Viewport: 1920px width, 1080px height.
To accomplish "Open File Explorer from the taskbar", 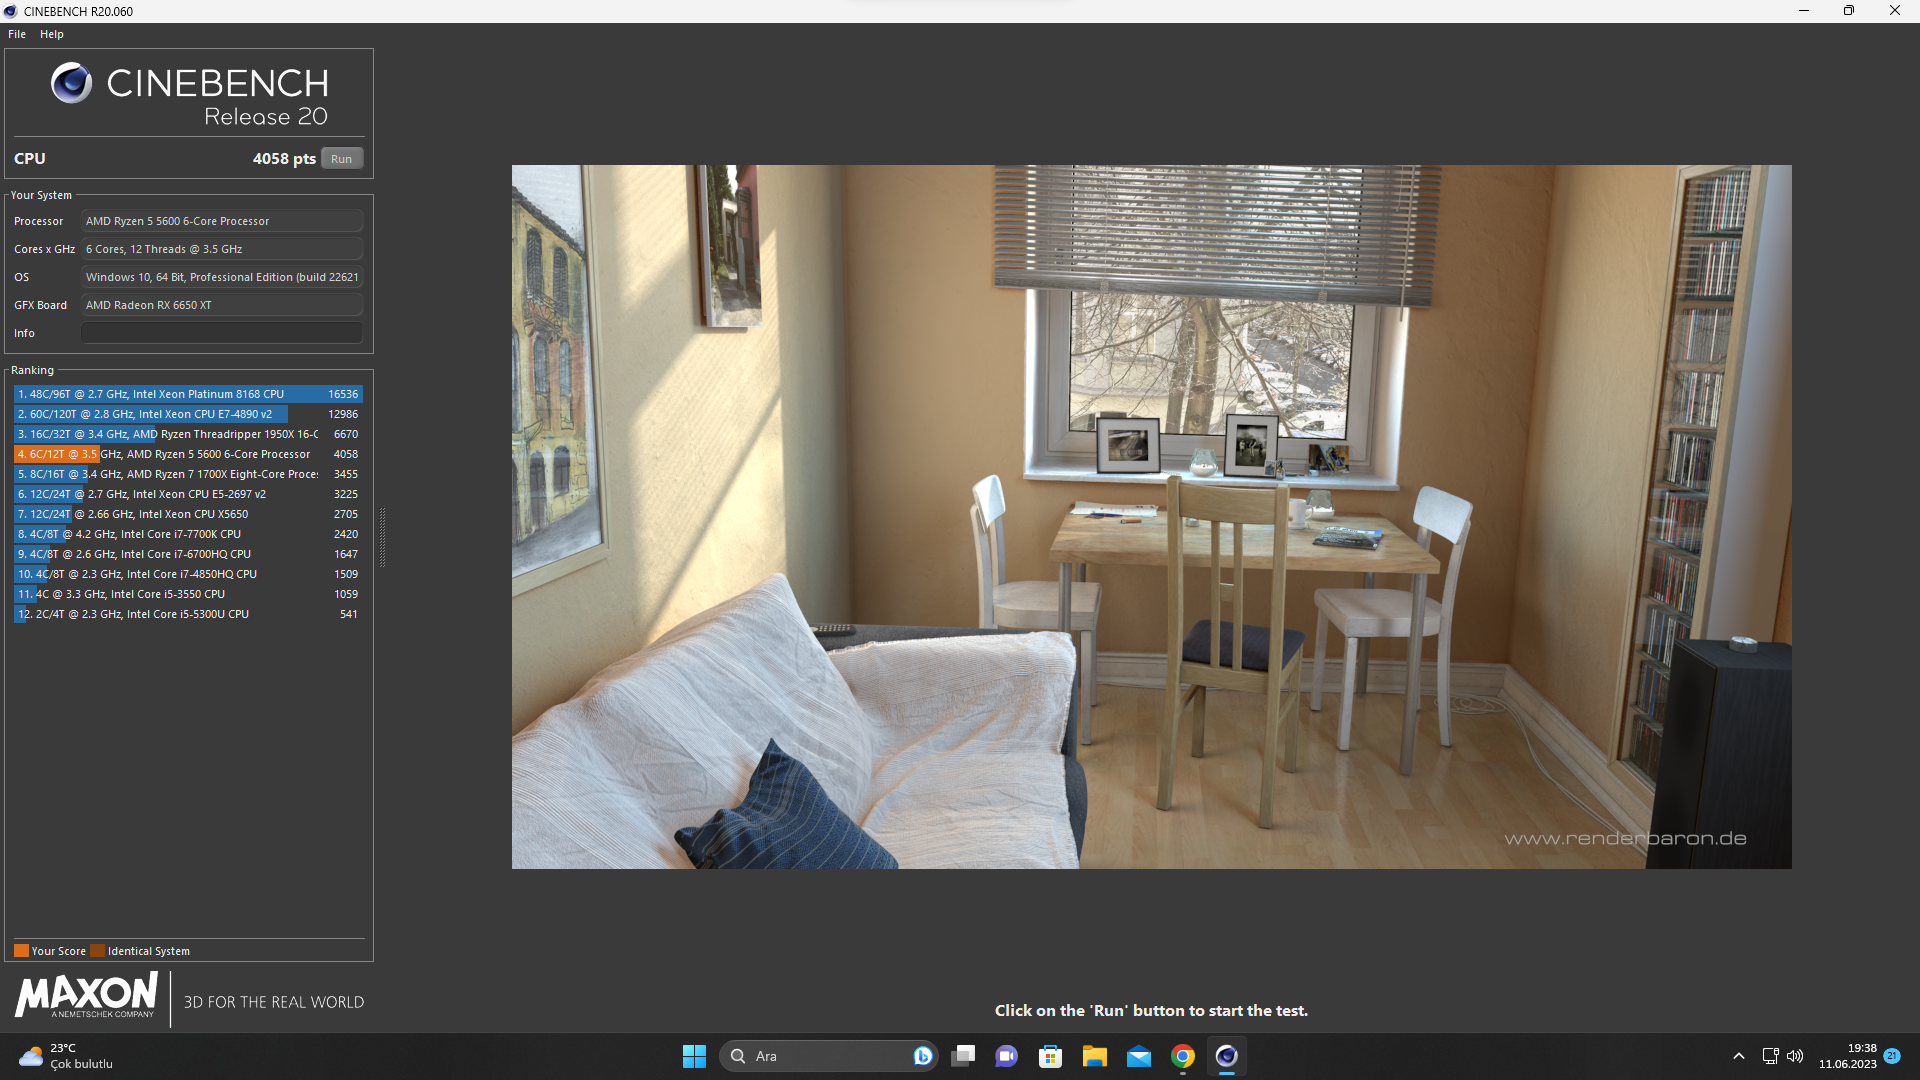I will coord(1094,1056).
